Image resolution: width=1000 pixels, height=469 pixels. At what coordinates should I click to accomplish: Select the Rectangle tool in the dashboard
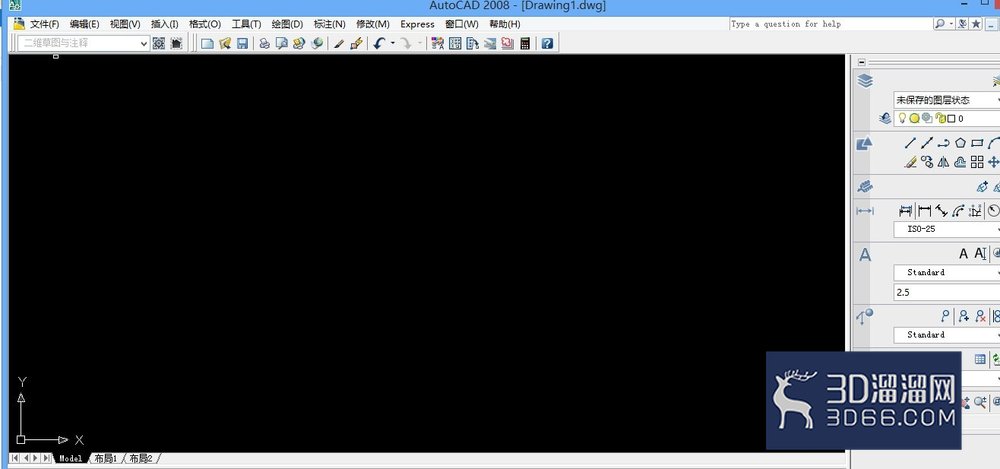pyautogui.click(x=977, y=144)
